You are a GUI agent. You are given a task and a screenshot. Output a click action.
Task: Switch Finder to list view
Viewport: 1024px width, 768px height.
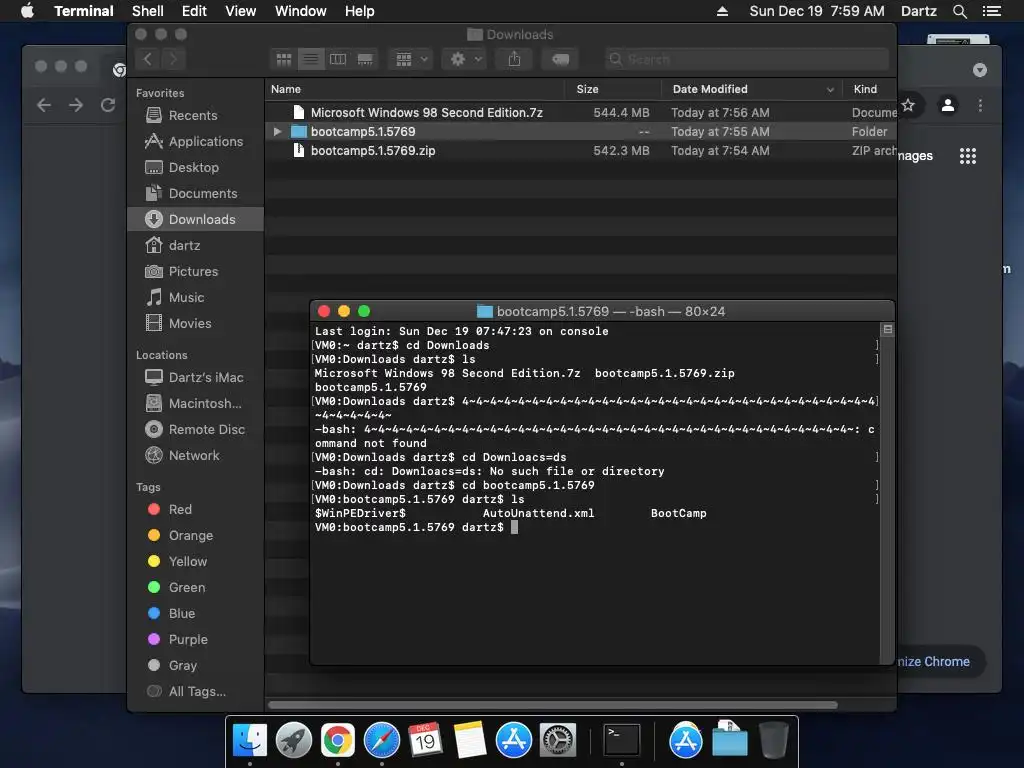[x=311, y=59]
